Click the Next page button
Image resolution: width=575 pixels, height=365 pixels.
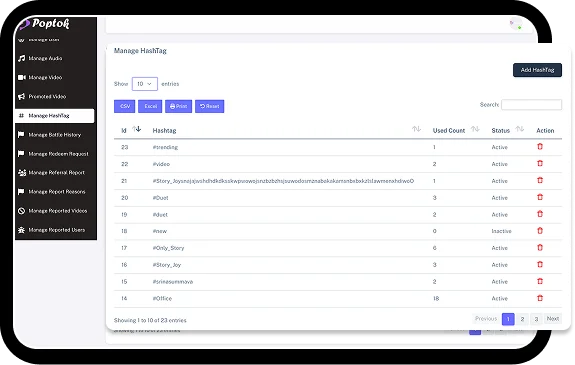[x=553, y=319]
